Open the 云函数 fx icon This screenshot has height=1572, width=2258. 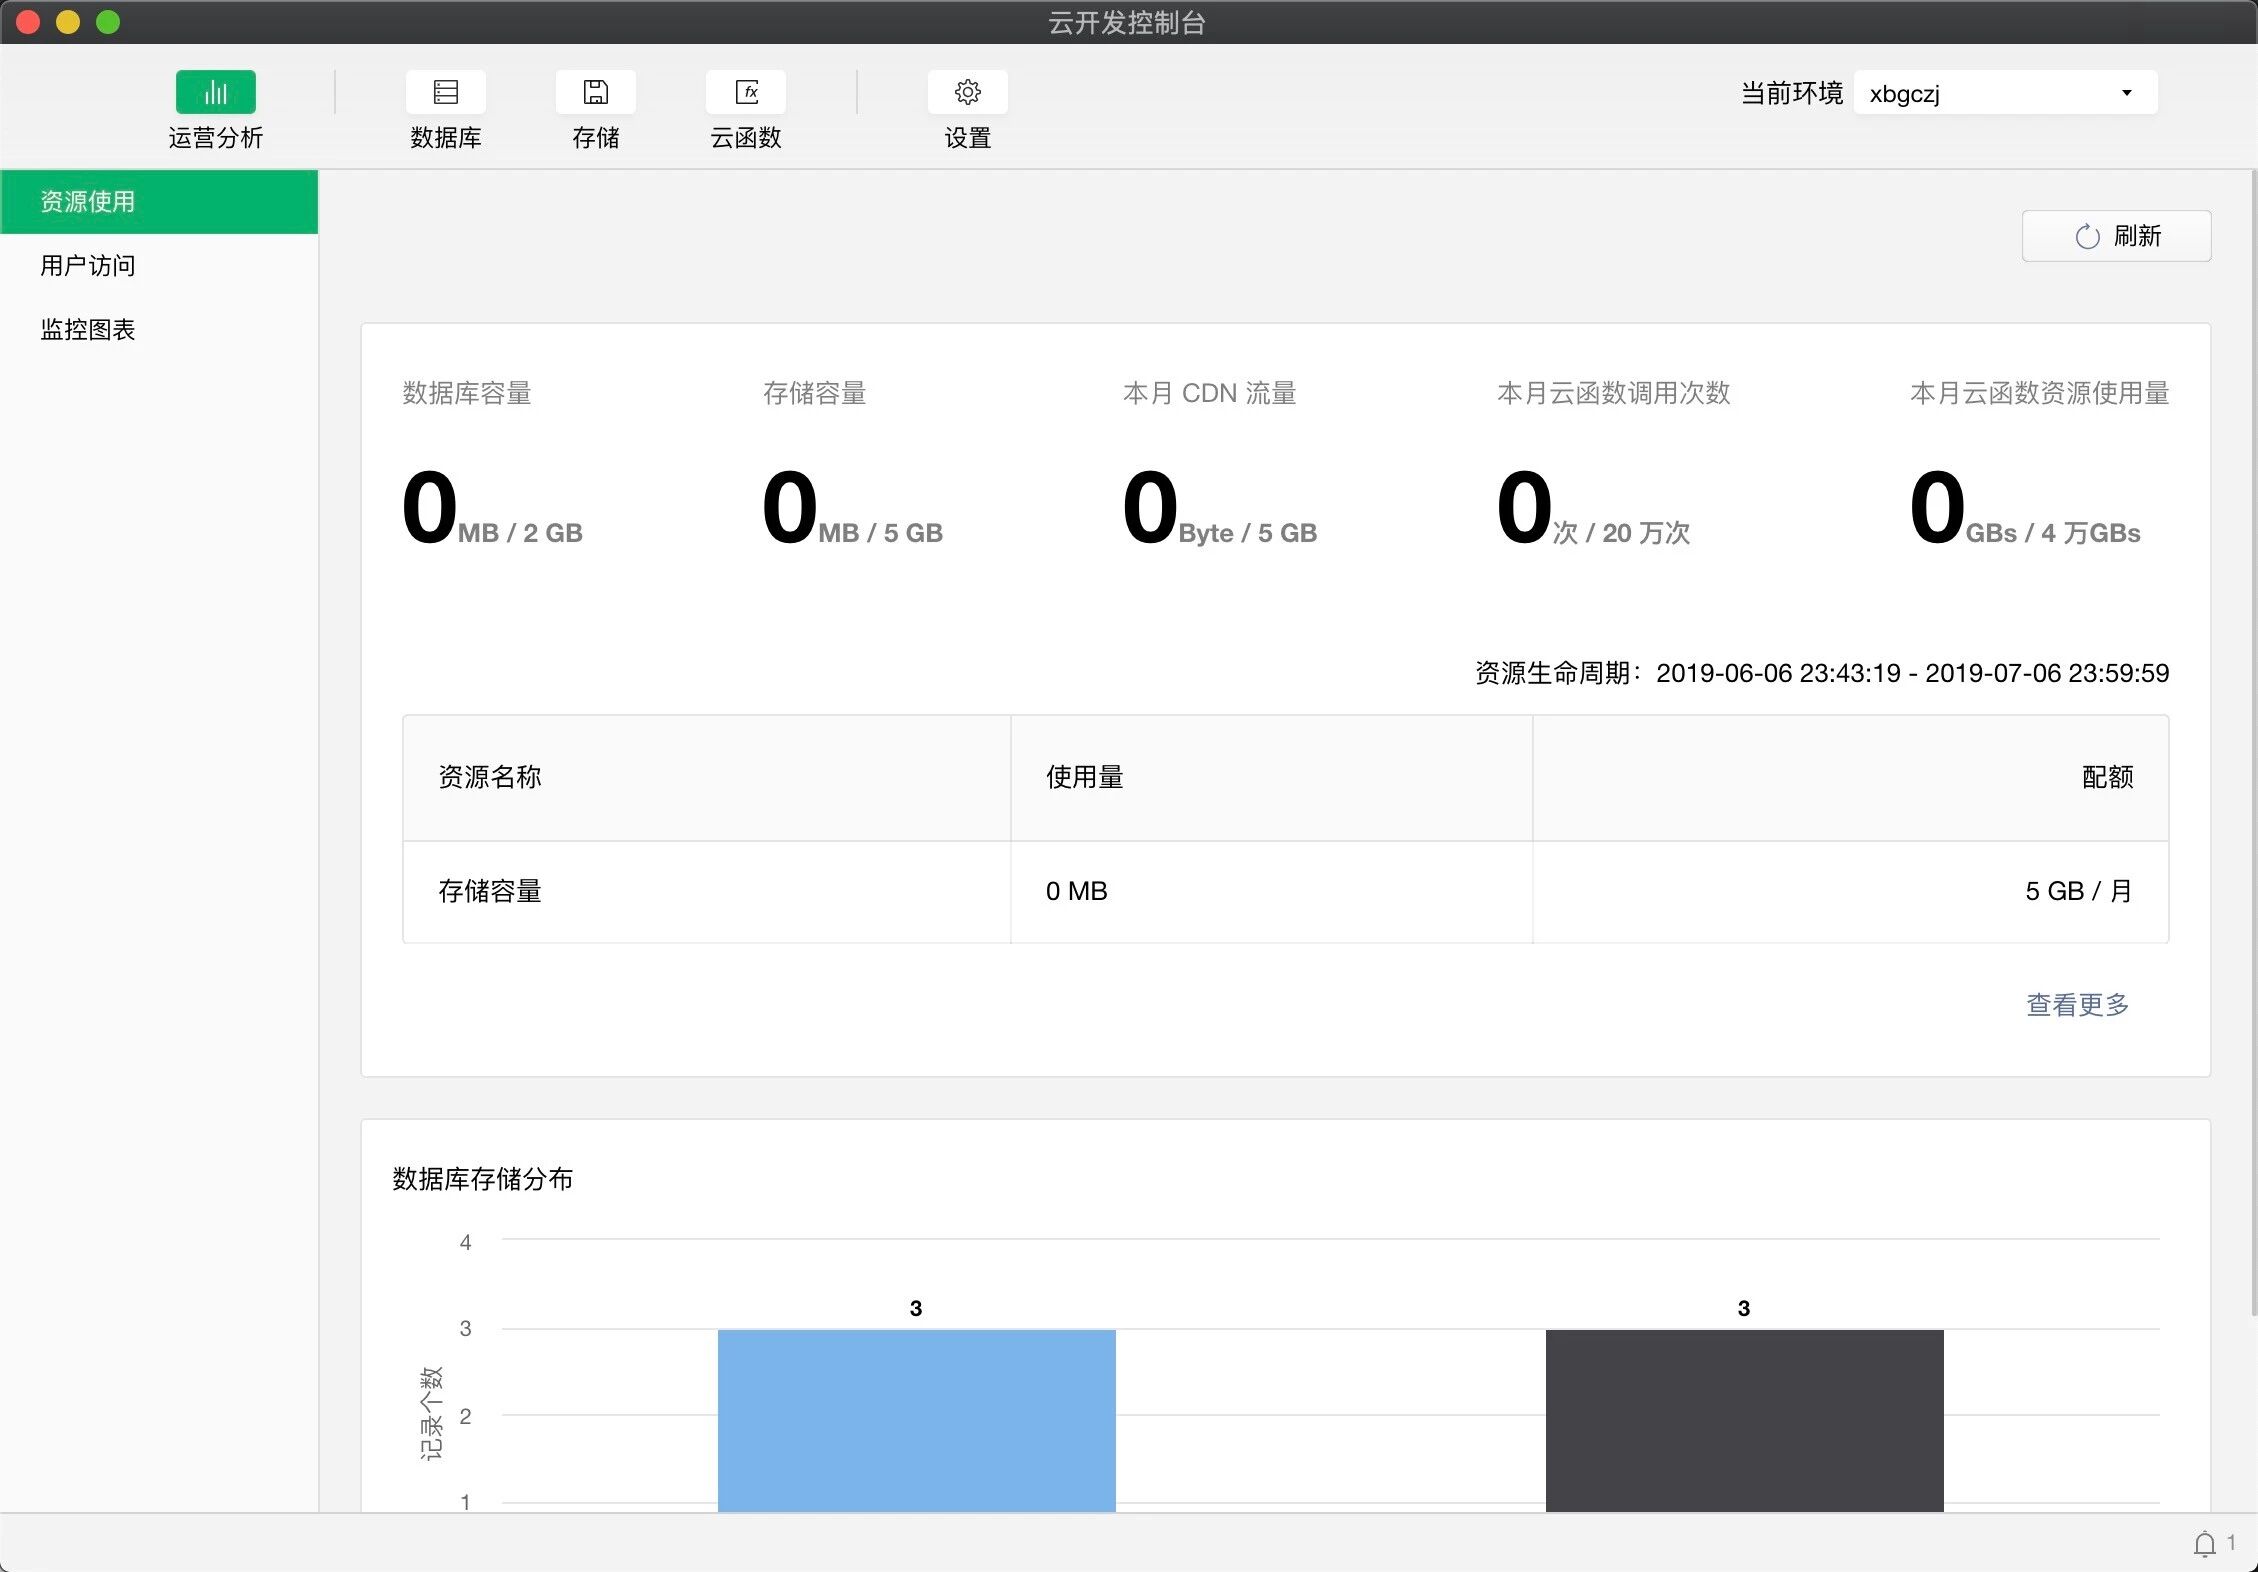[x=745, y=92]
